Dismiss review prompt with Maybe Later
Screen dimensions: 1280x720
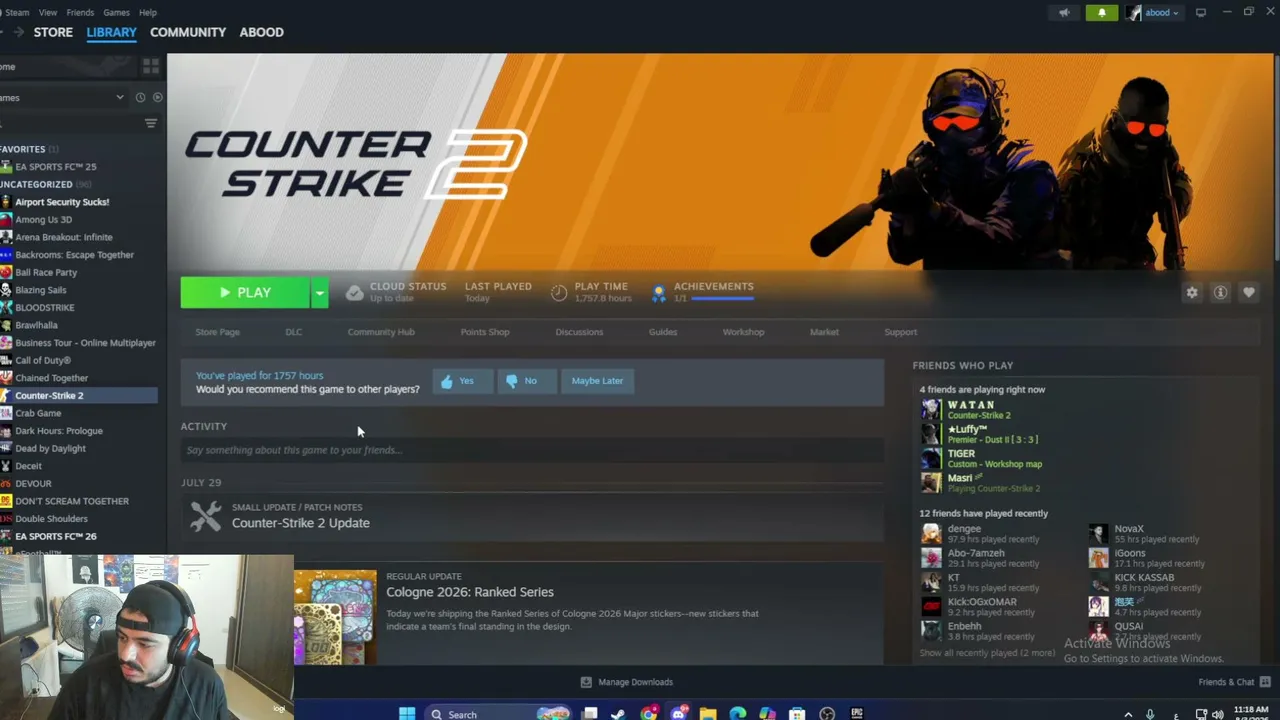point(597,381)
